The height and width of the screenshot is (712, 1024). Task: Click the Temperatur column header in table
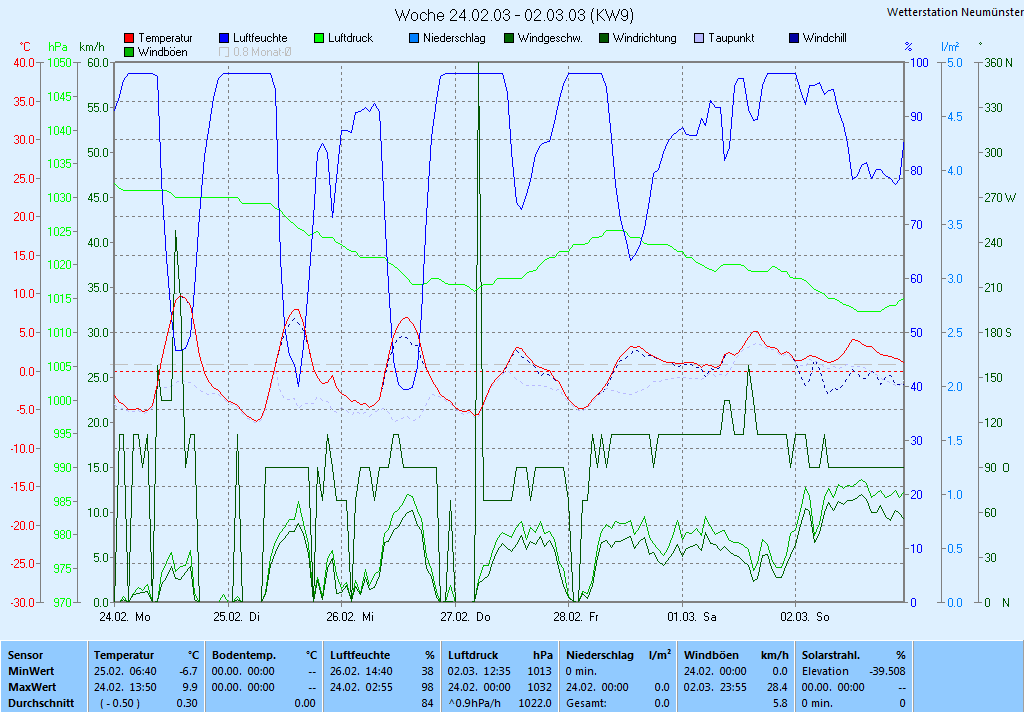[123, 655]
